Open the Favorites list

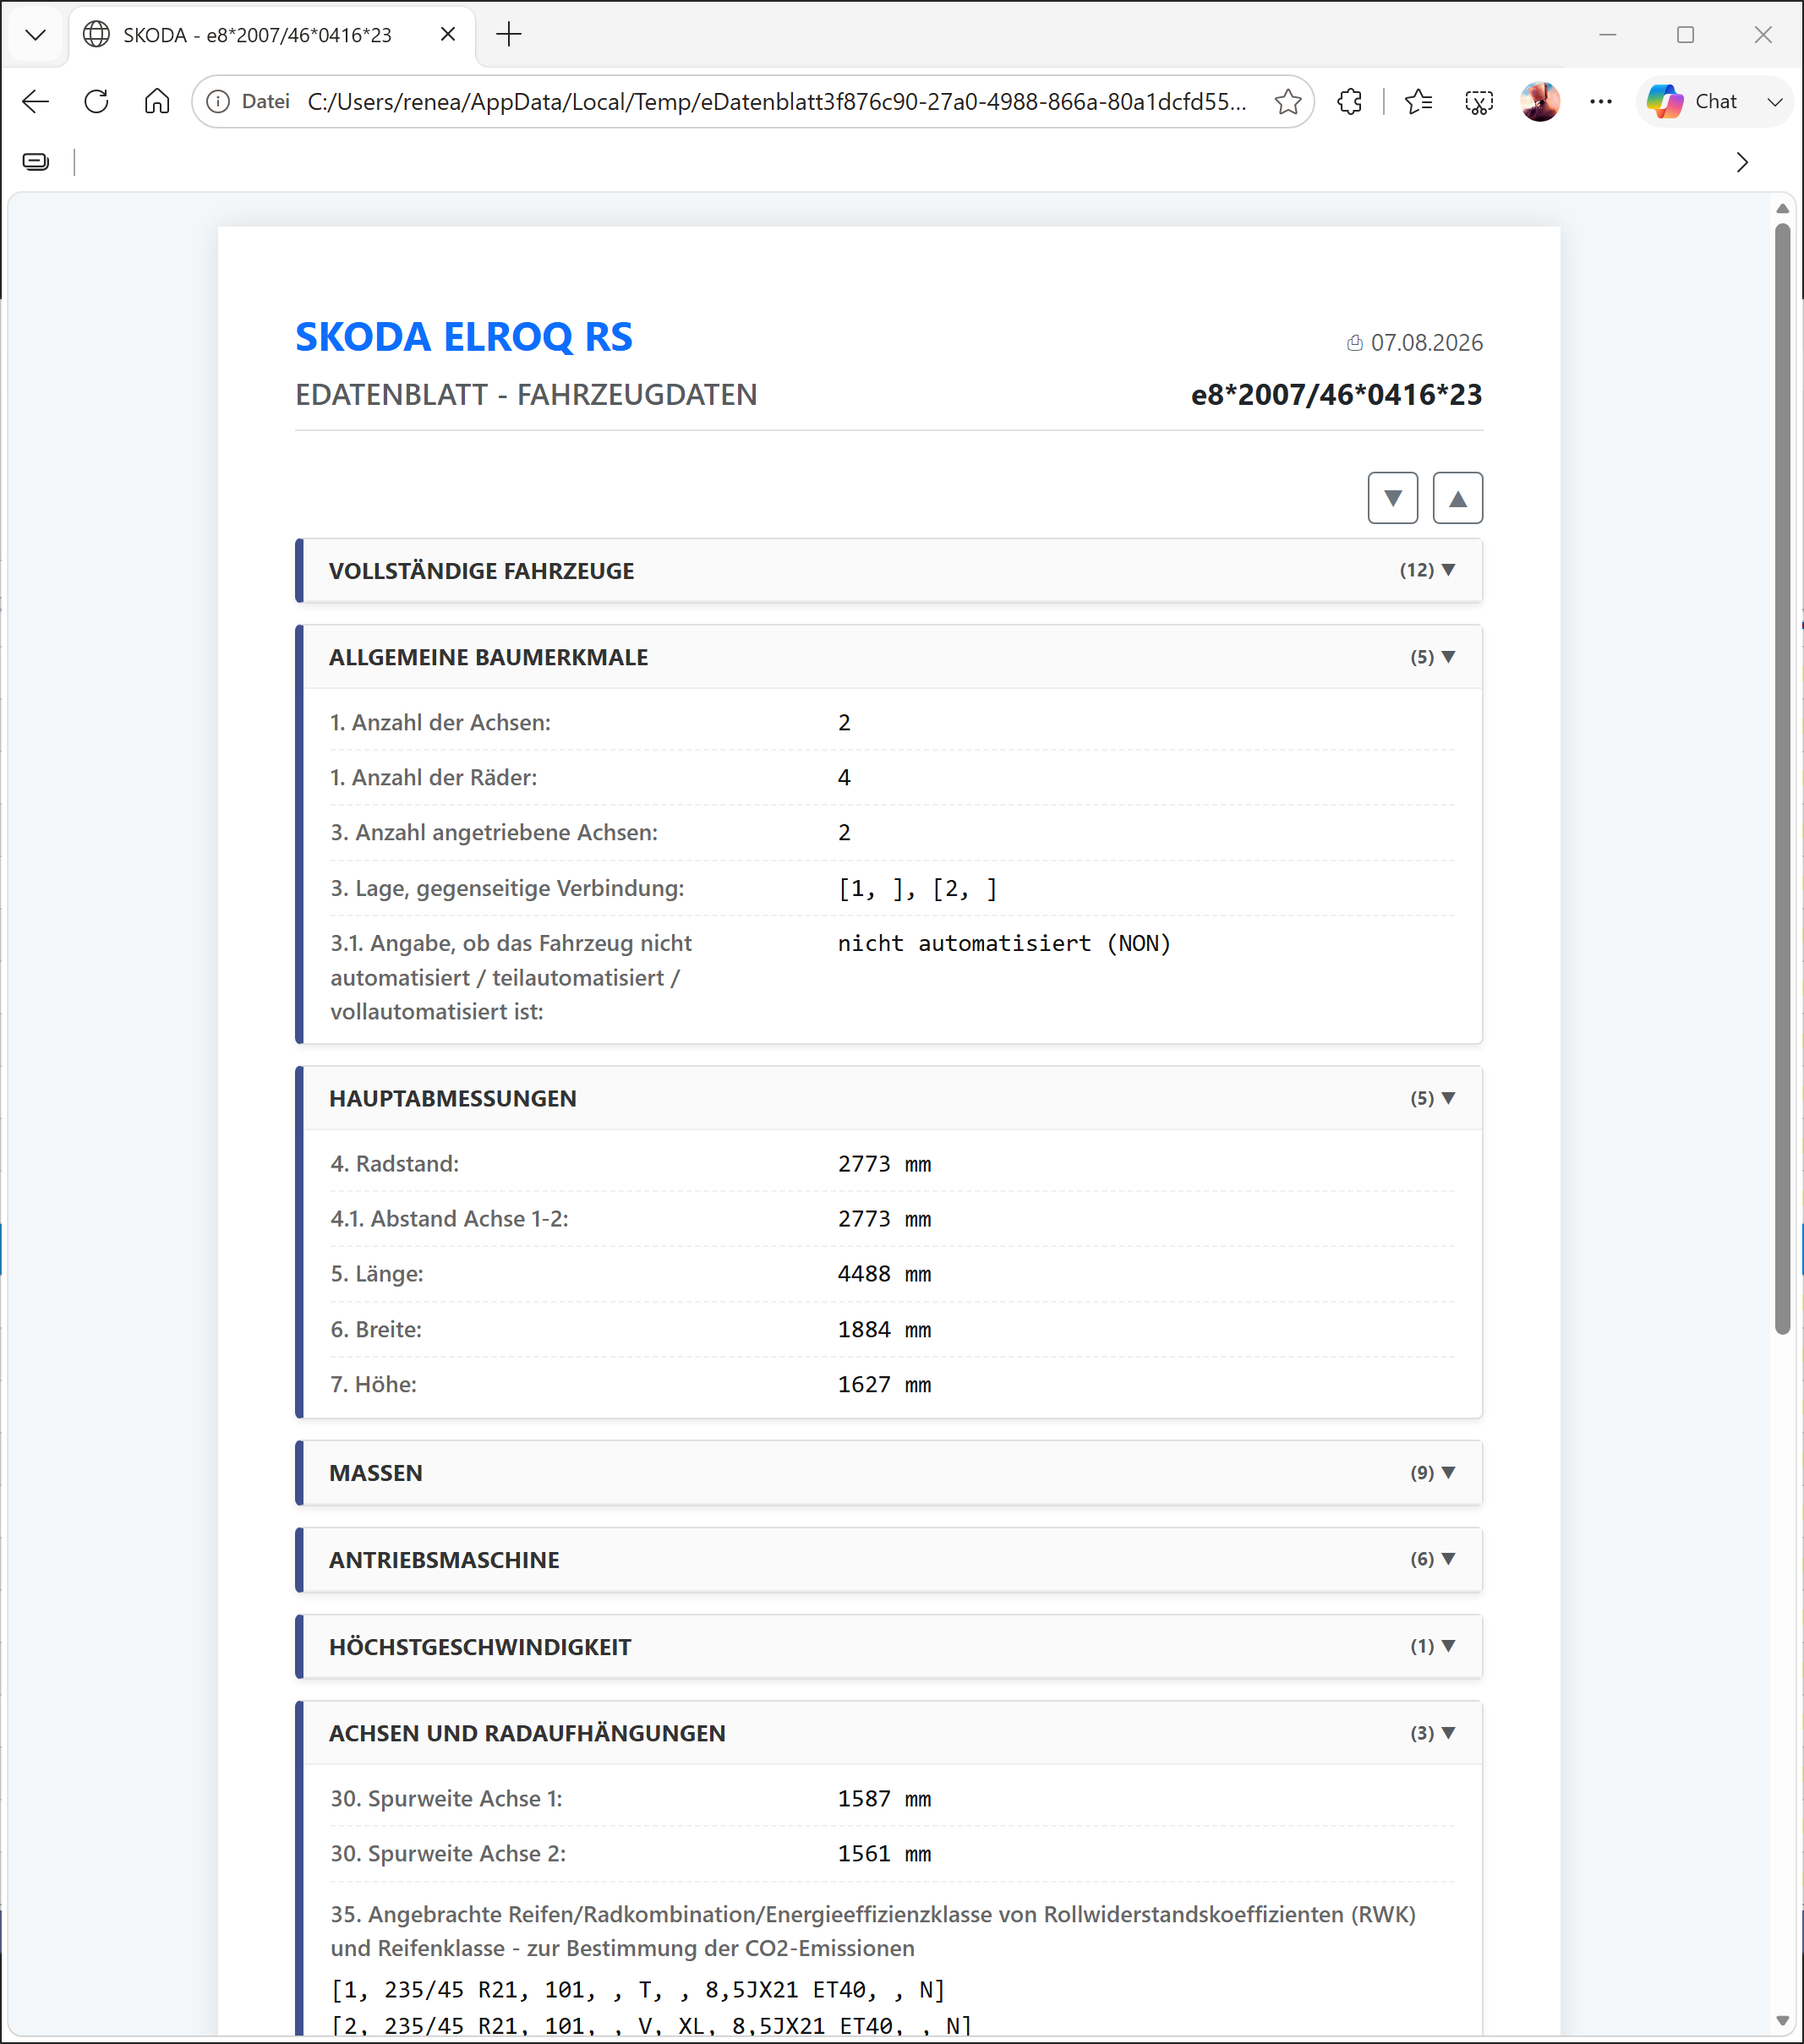tap(1418, 102)
